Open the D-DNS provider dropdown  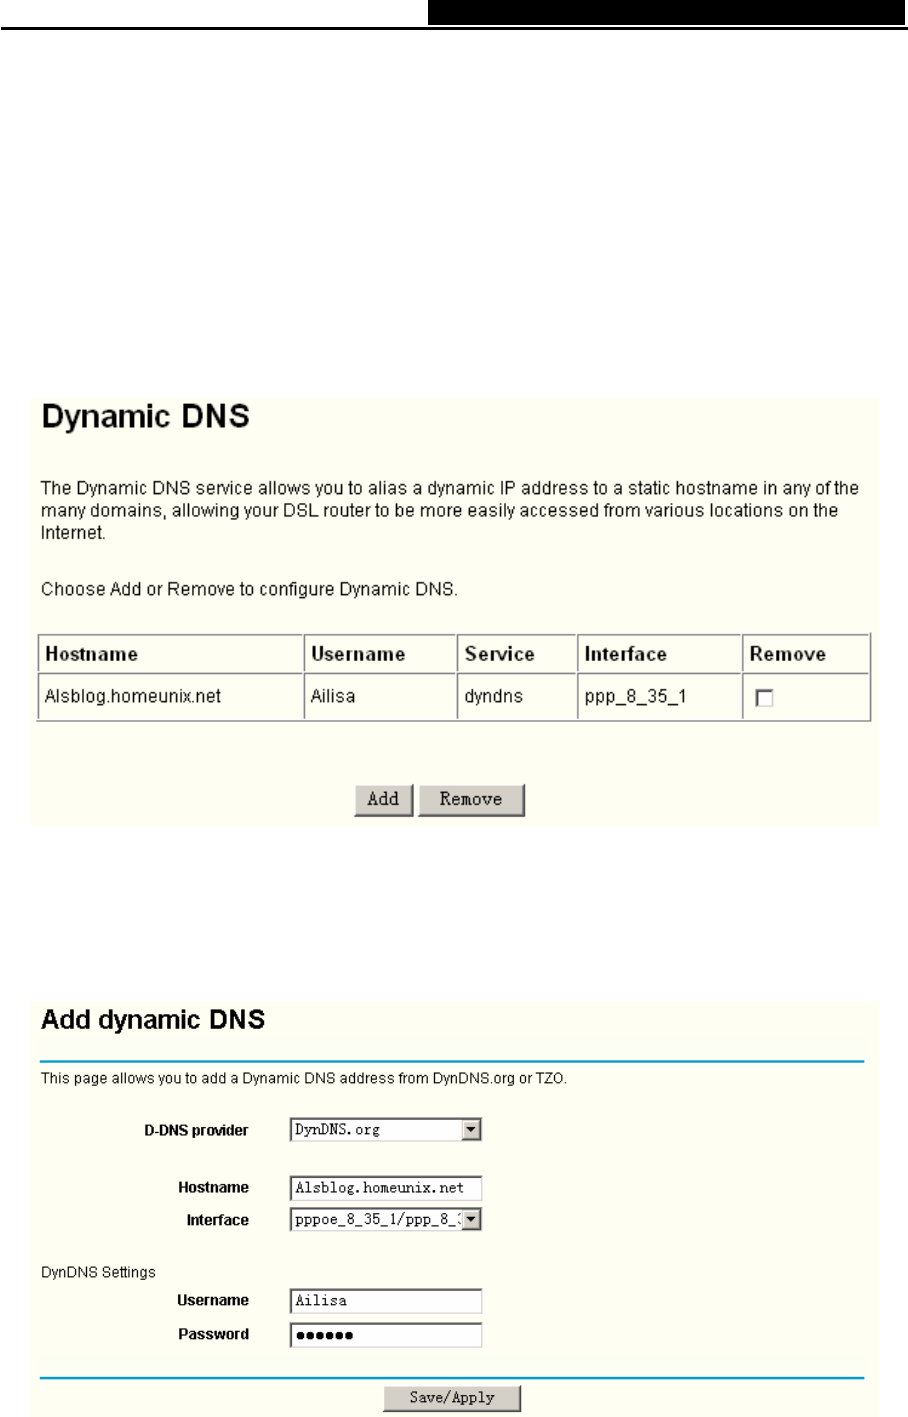click(x=386, y=1130)
